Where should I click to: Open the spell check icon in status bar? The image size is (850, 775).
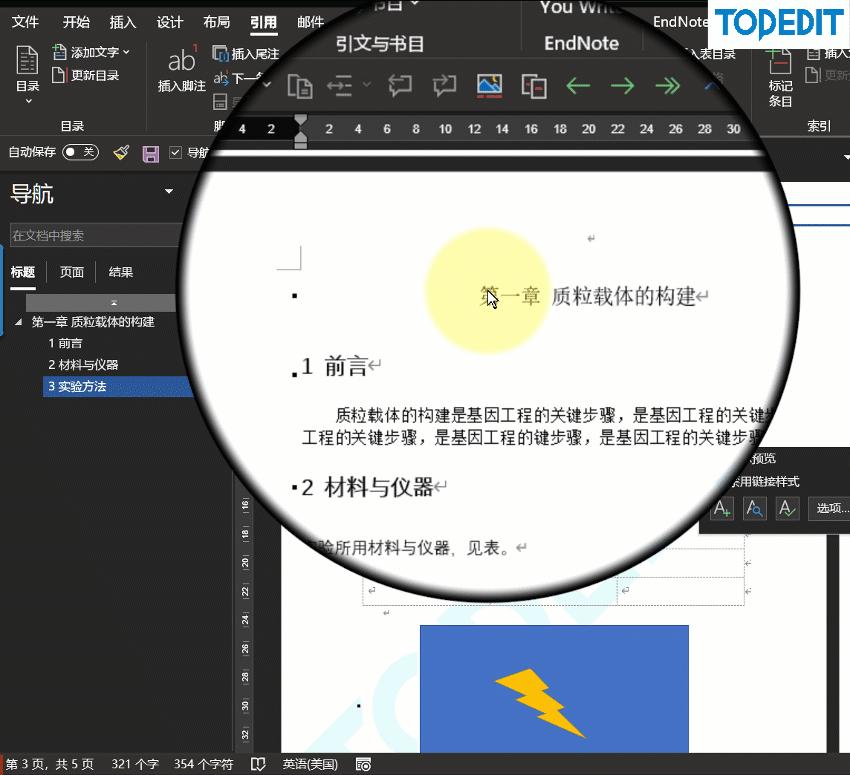pos(258,763)
